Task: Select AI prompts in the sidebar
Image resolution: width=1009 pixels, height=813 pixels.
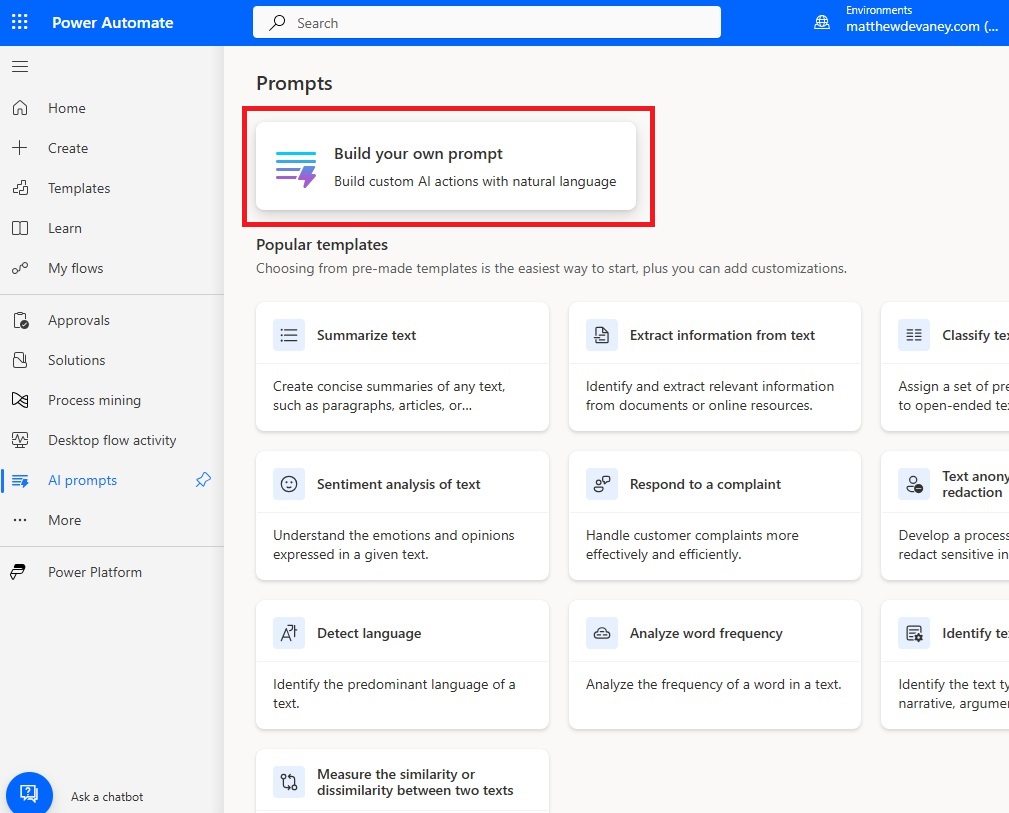Action: 82,480
